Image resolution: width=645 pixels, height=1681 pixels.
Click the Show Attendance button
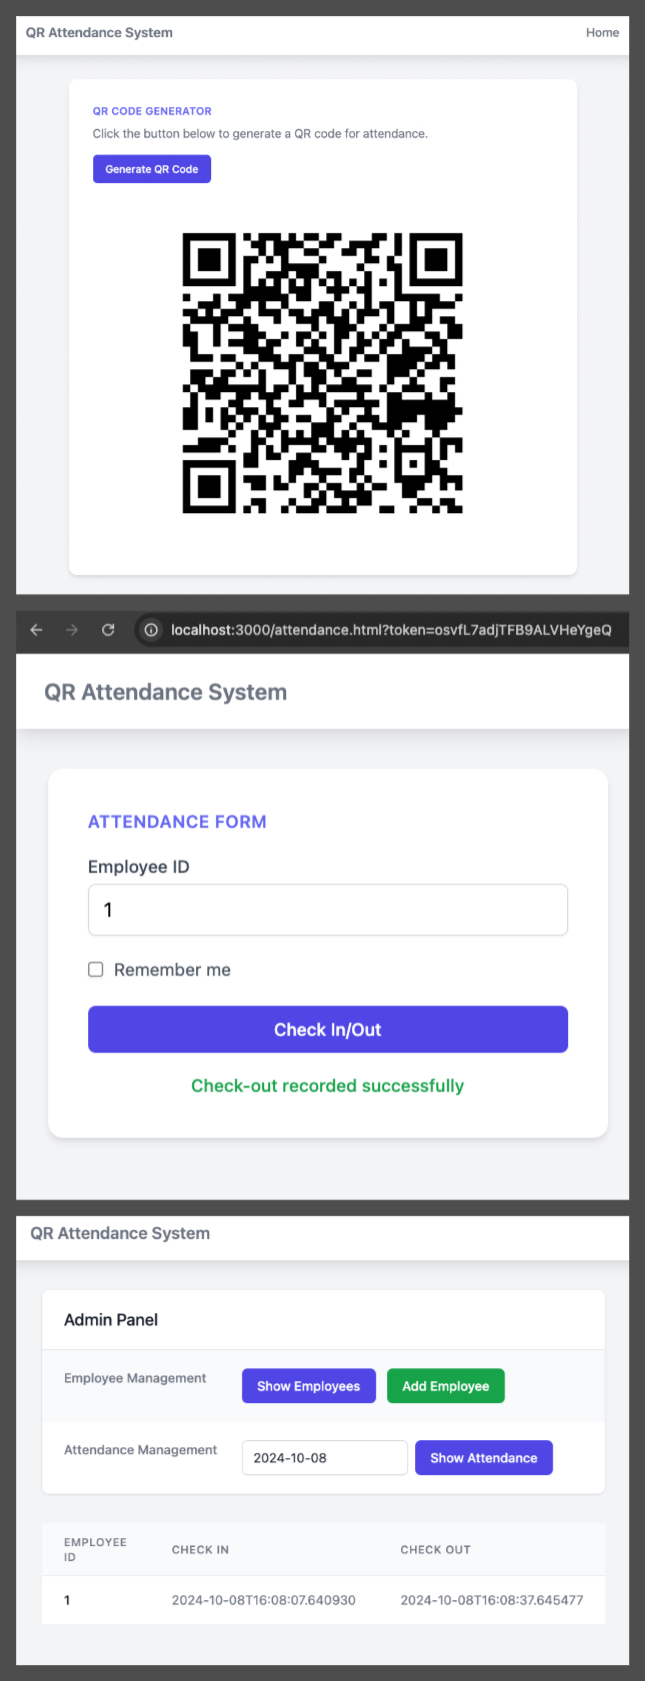coord(484,1458)
